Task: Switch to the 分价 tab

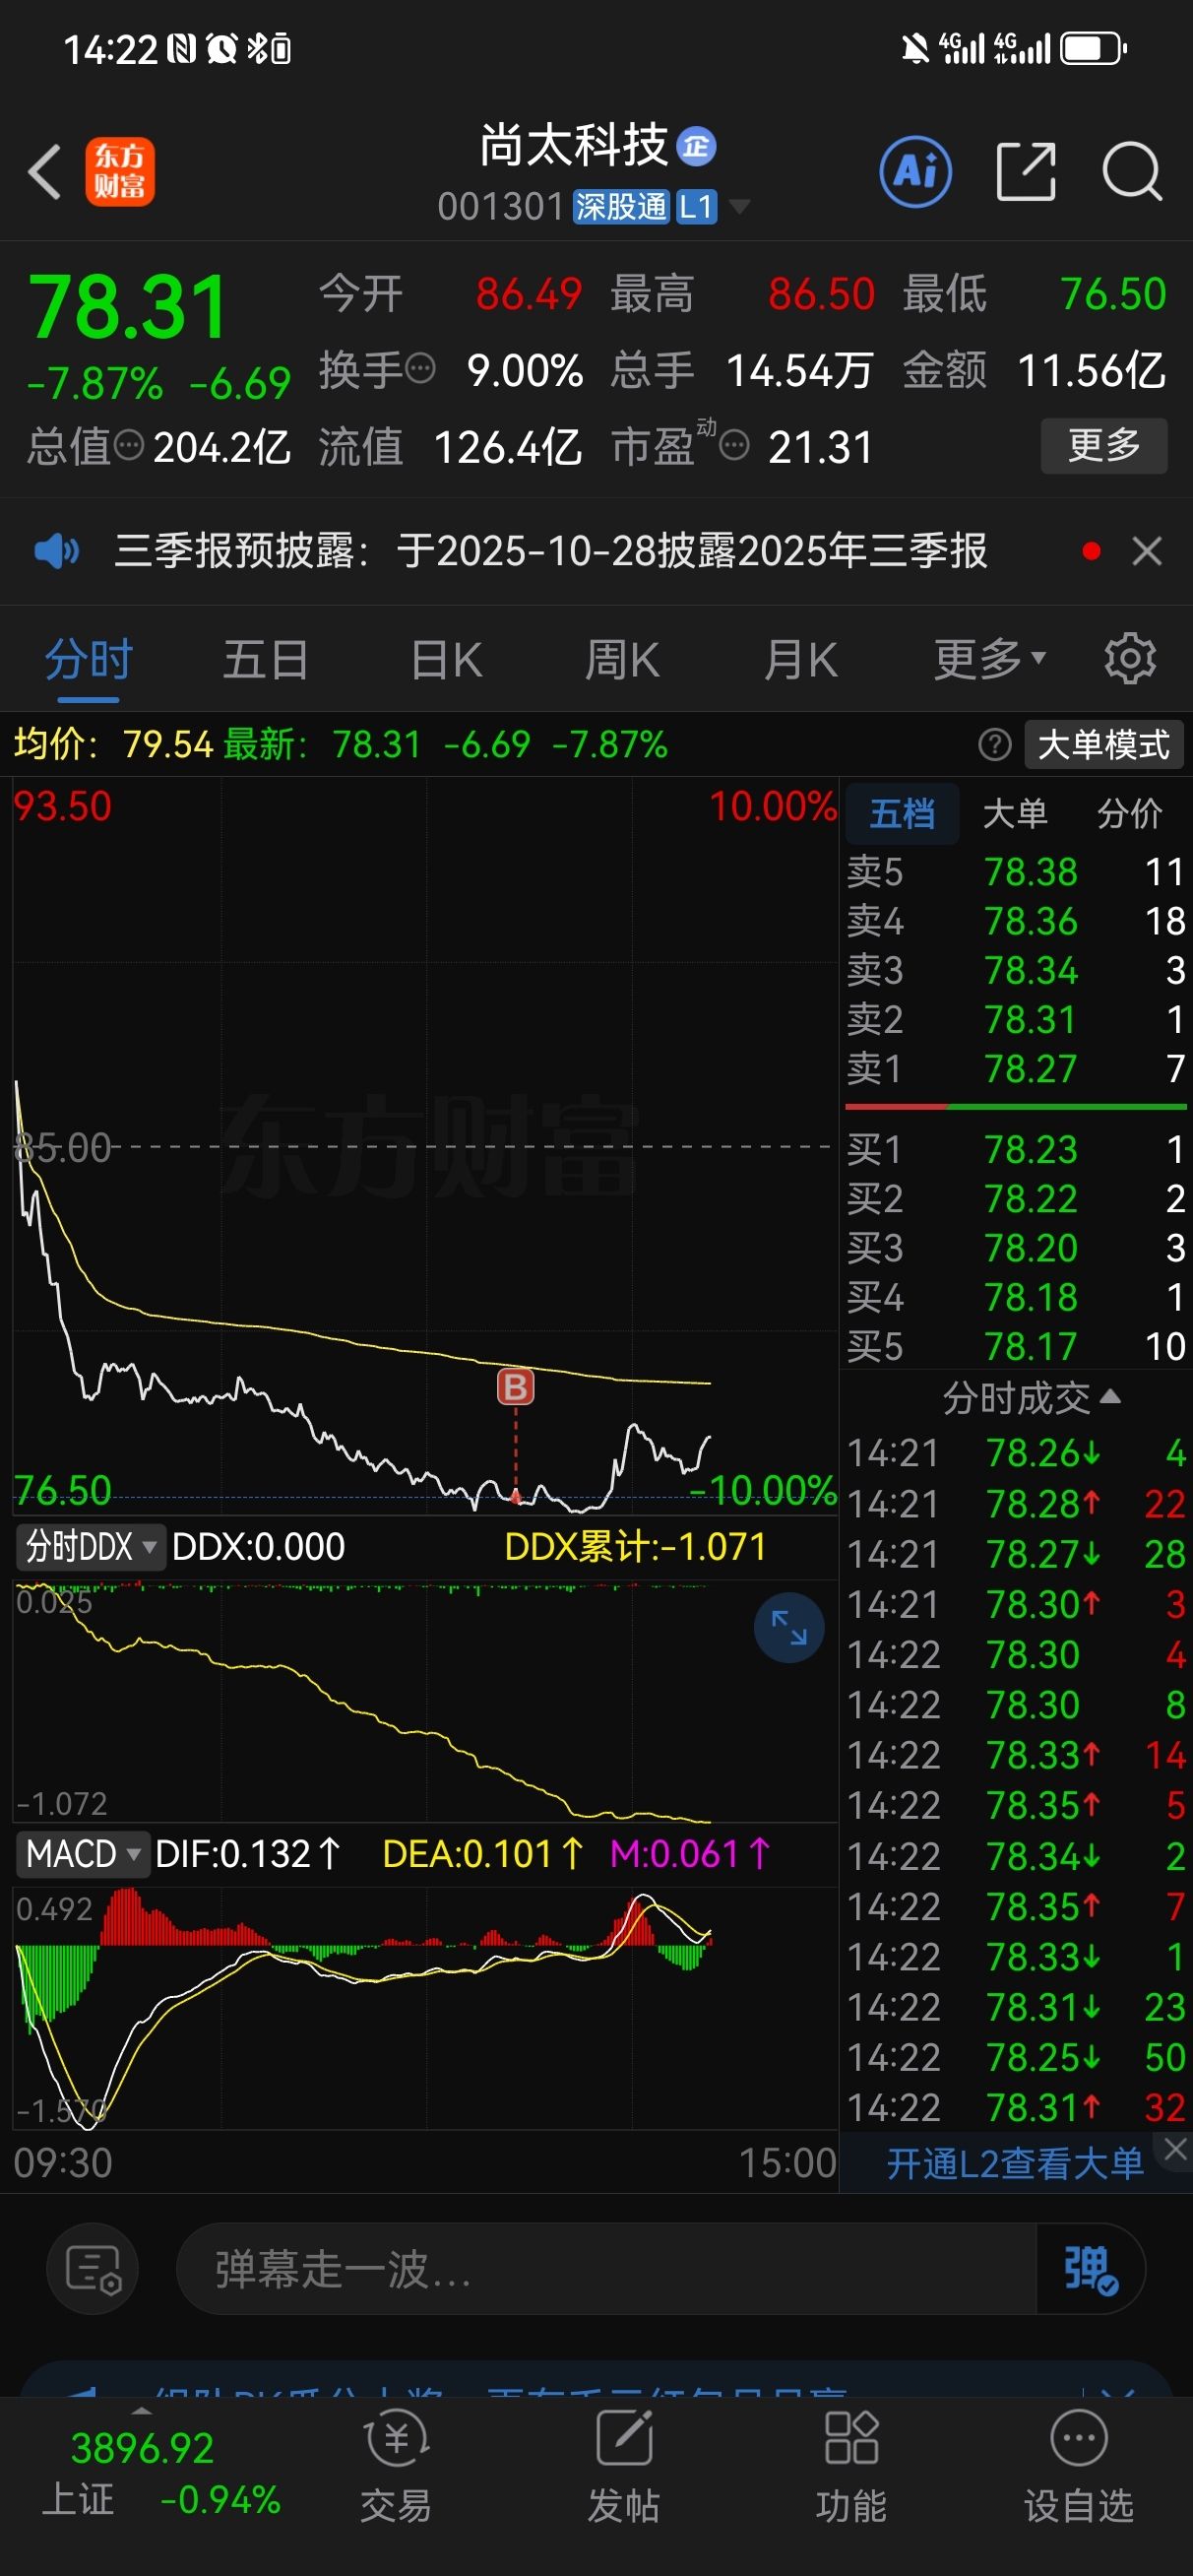Action: [1130, 813]
